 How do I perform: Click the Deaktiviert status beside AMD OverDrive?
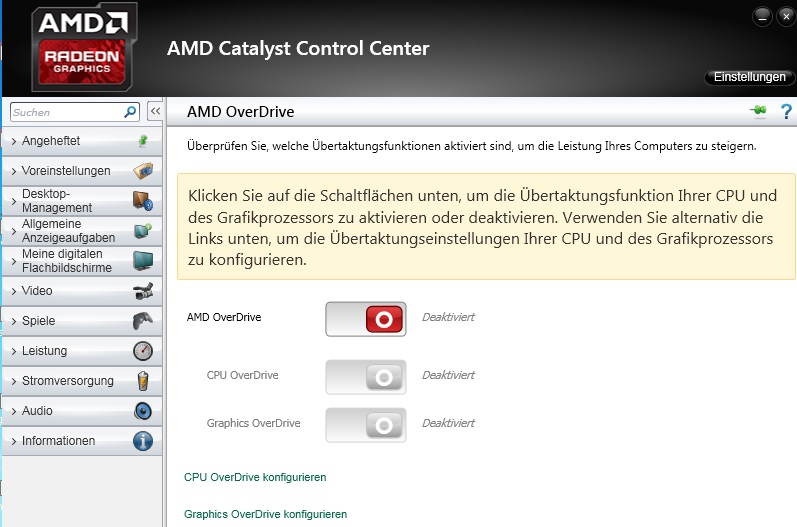click(x=448, y=317)
